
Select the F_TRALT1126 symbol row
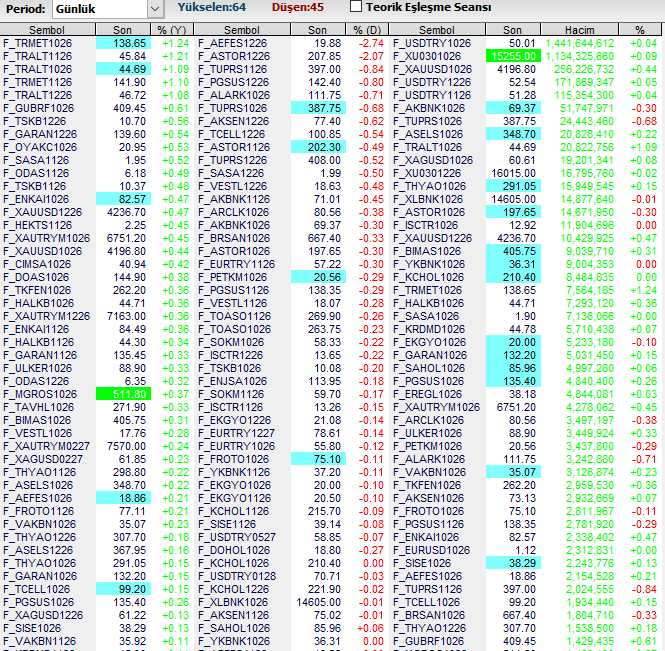(x=38, y=56)
